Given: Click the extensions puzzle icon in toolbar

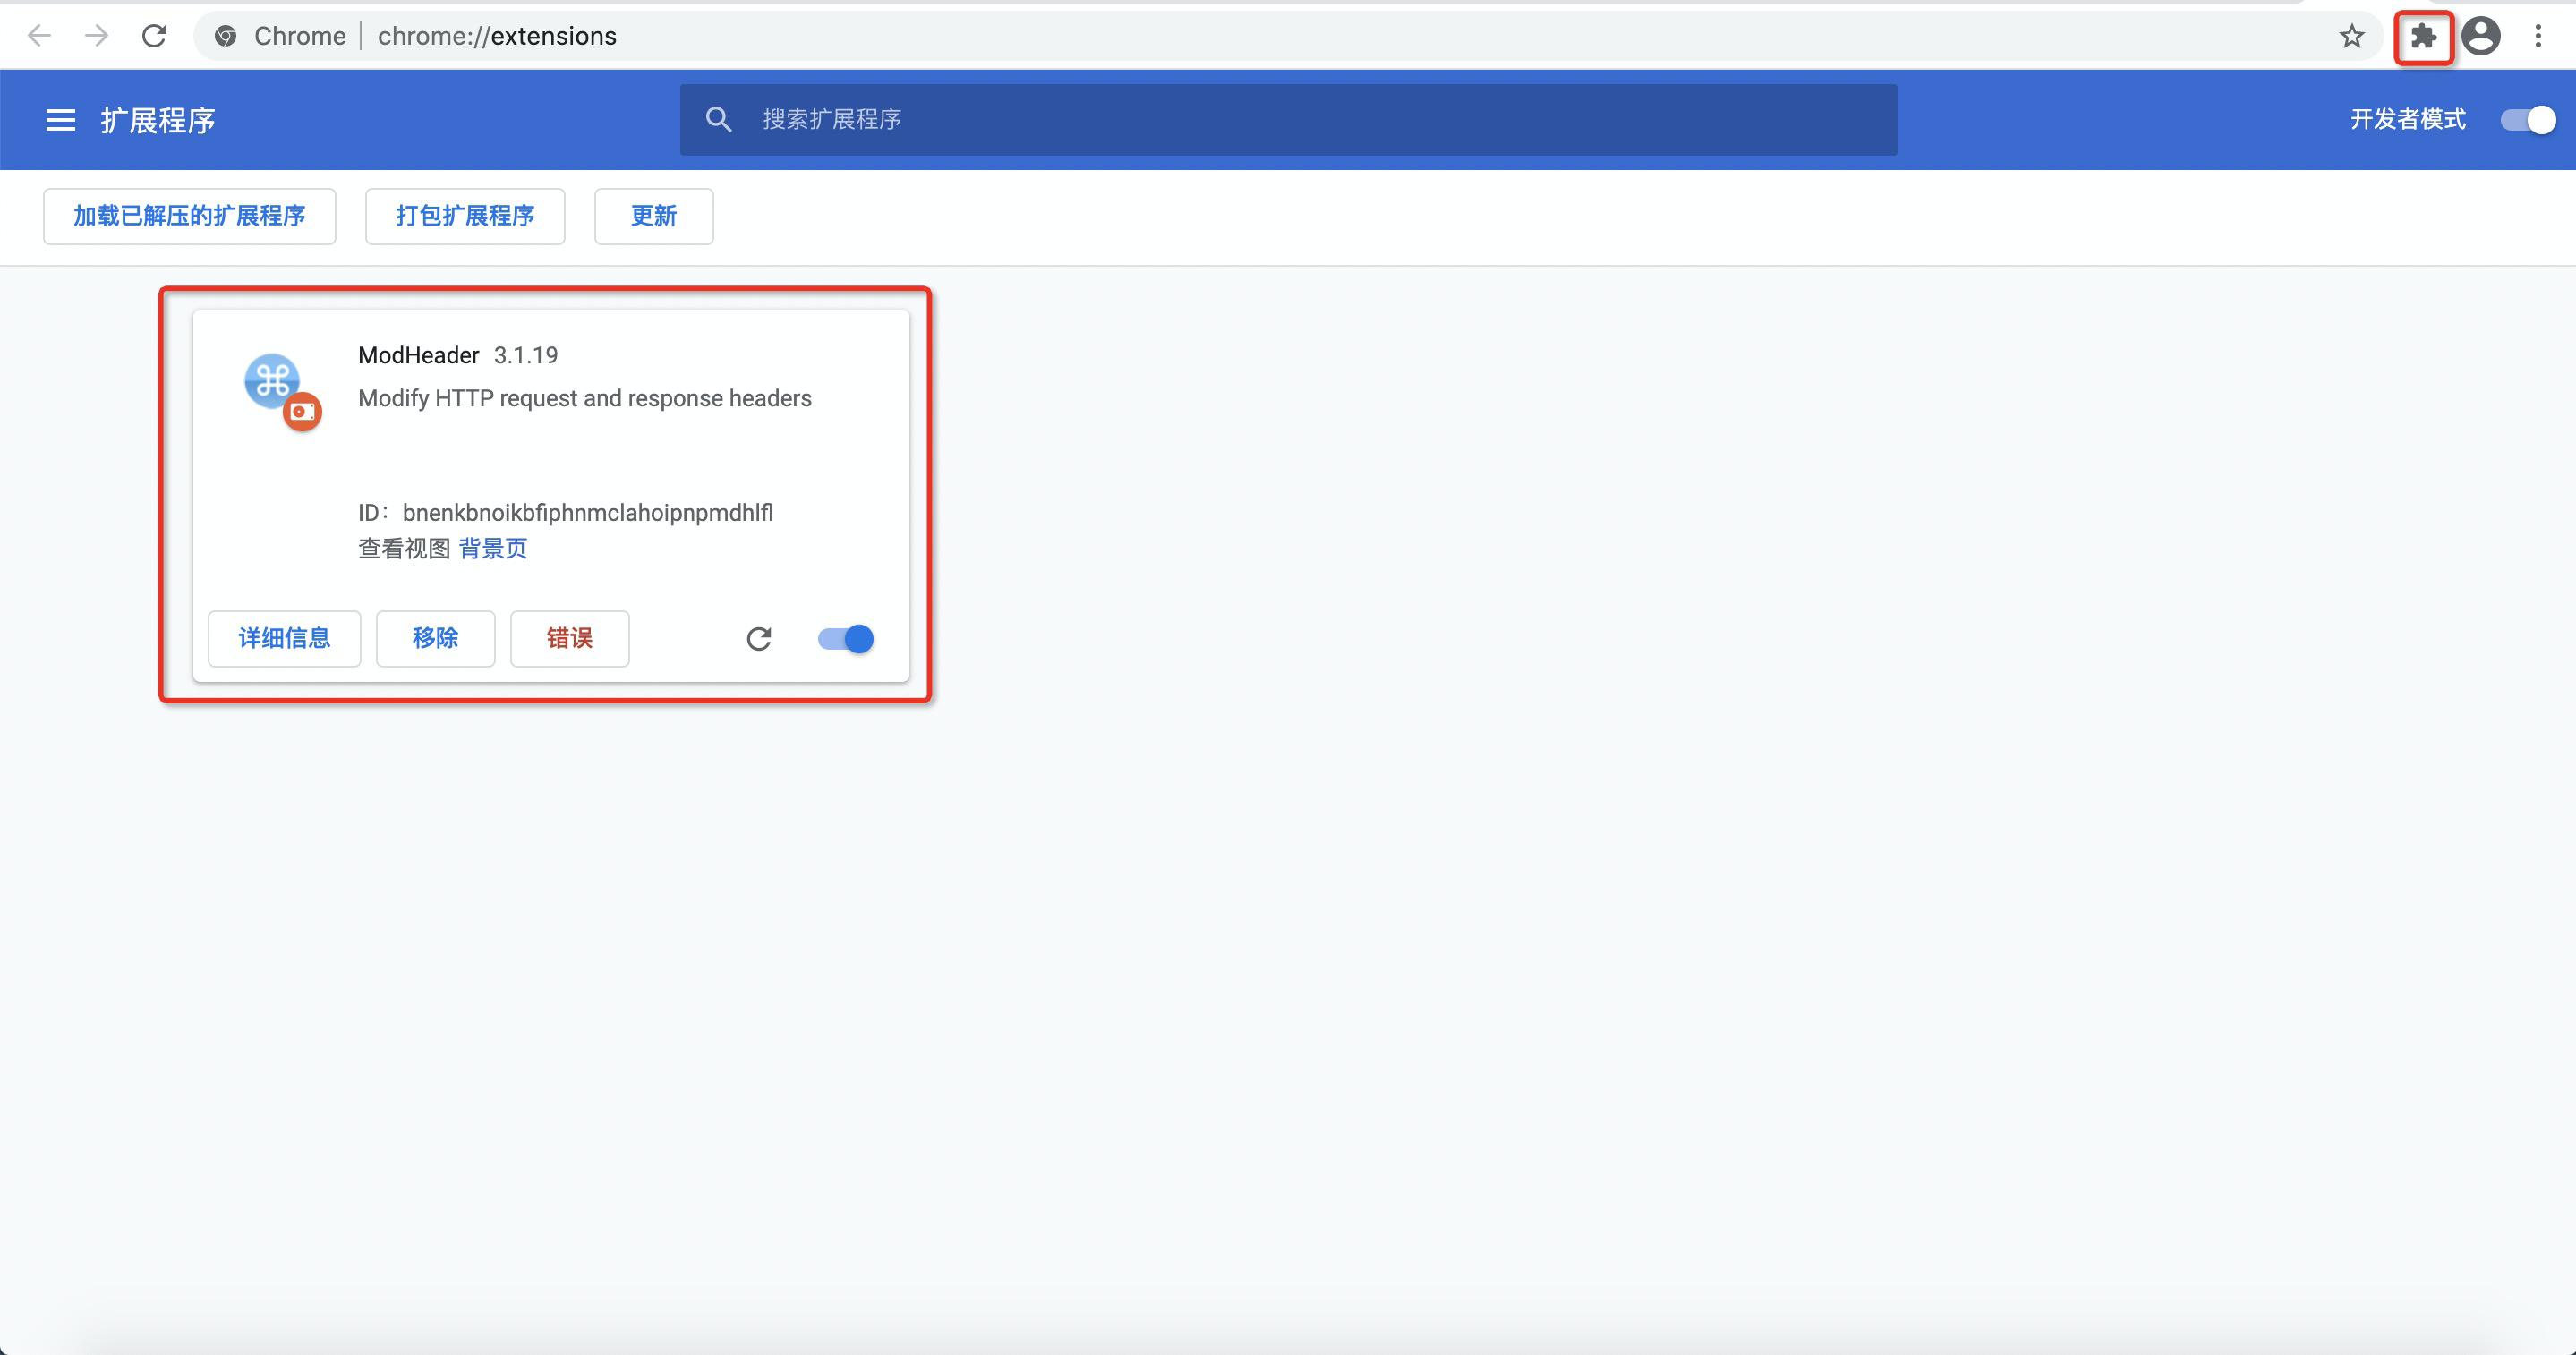Looking at the screenshot, I should coord(2423,36).
